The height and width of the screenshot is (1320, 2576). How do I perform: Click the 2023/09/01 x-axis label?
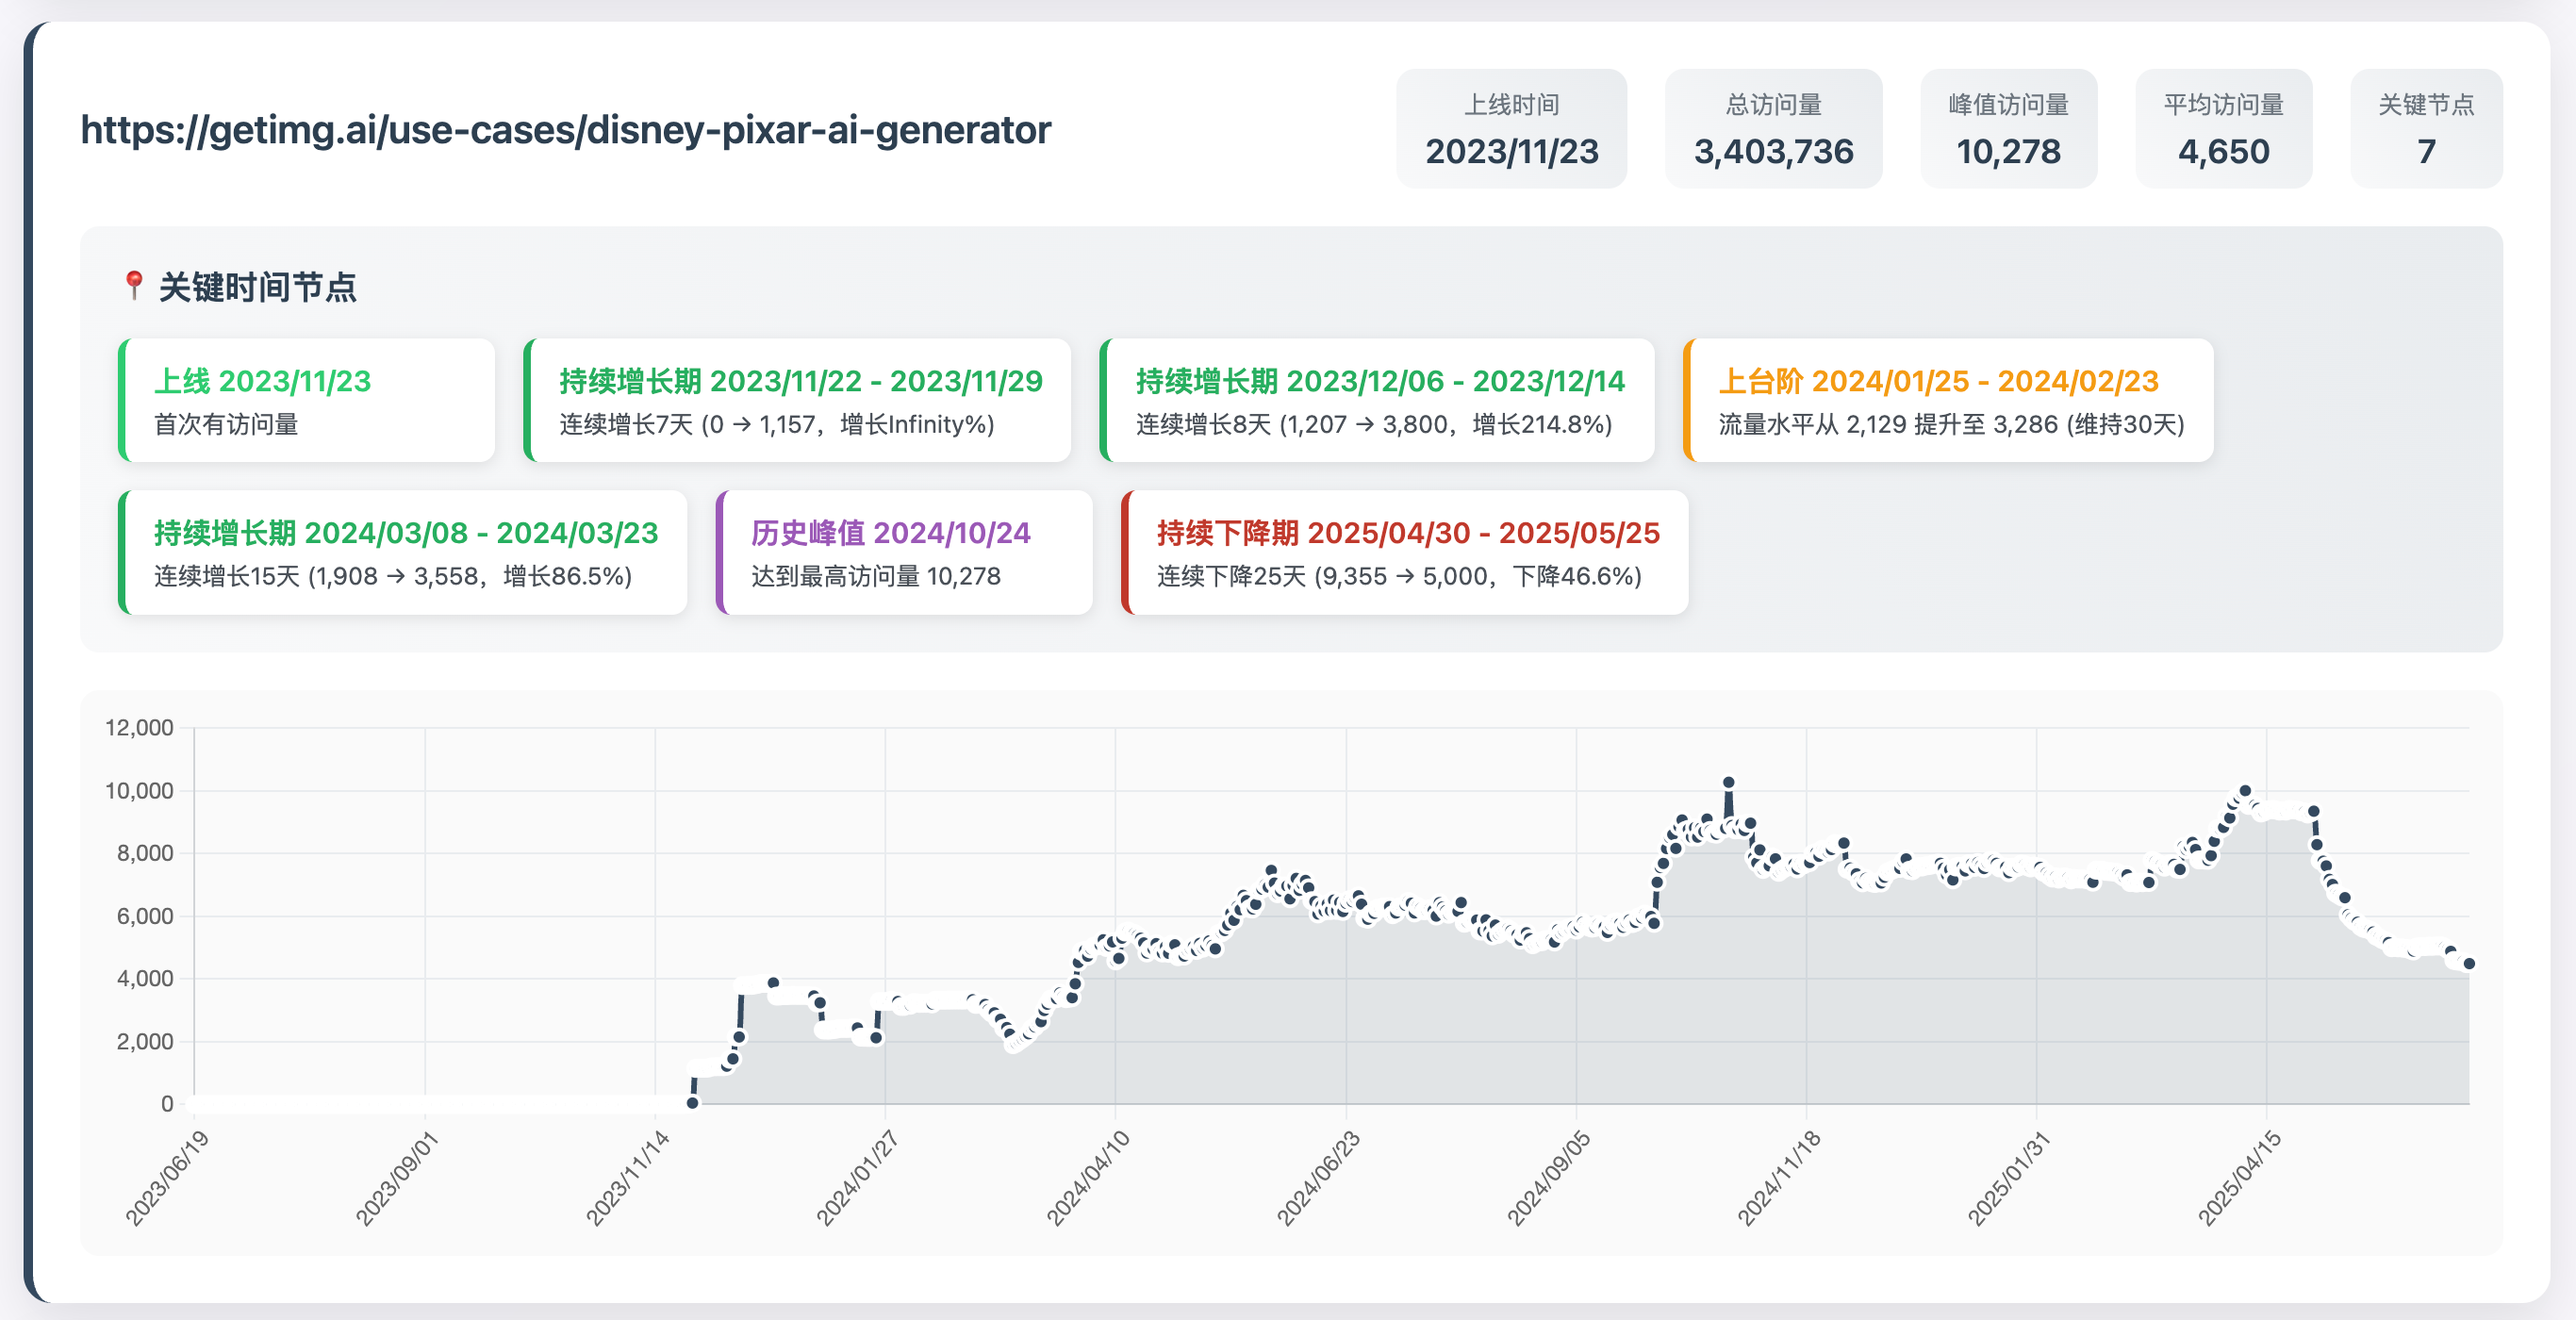[x=397, y=1177]
